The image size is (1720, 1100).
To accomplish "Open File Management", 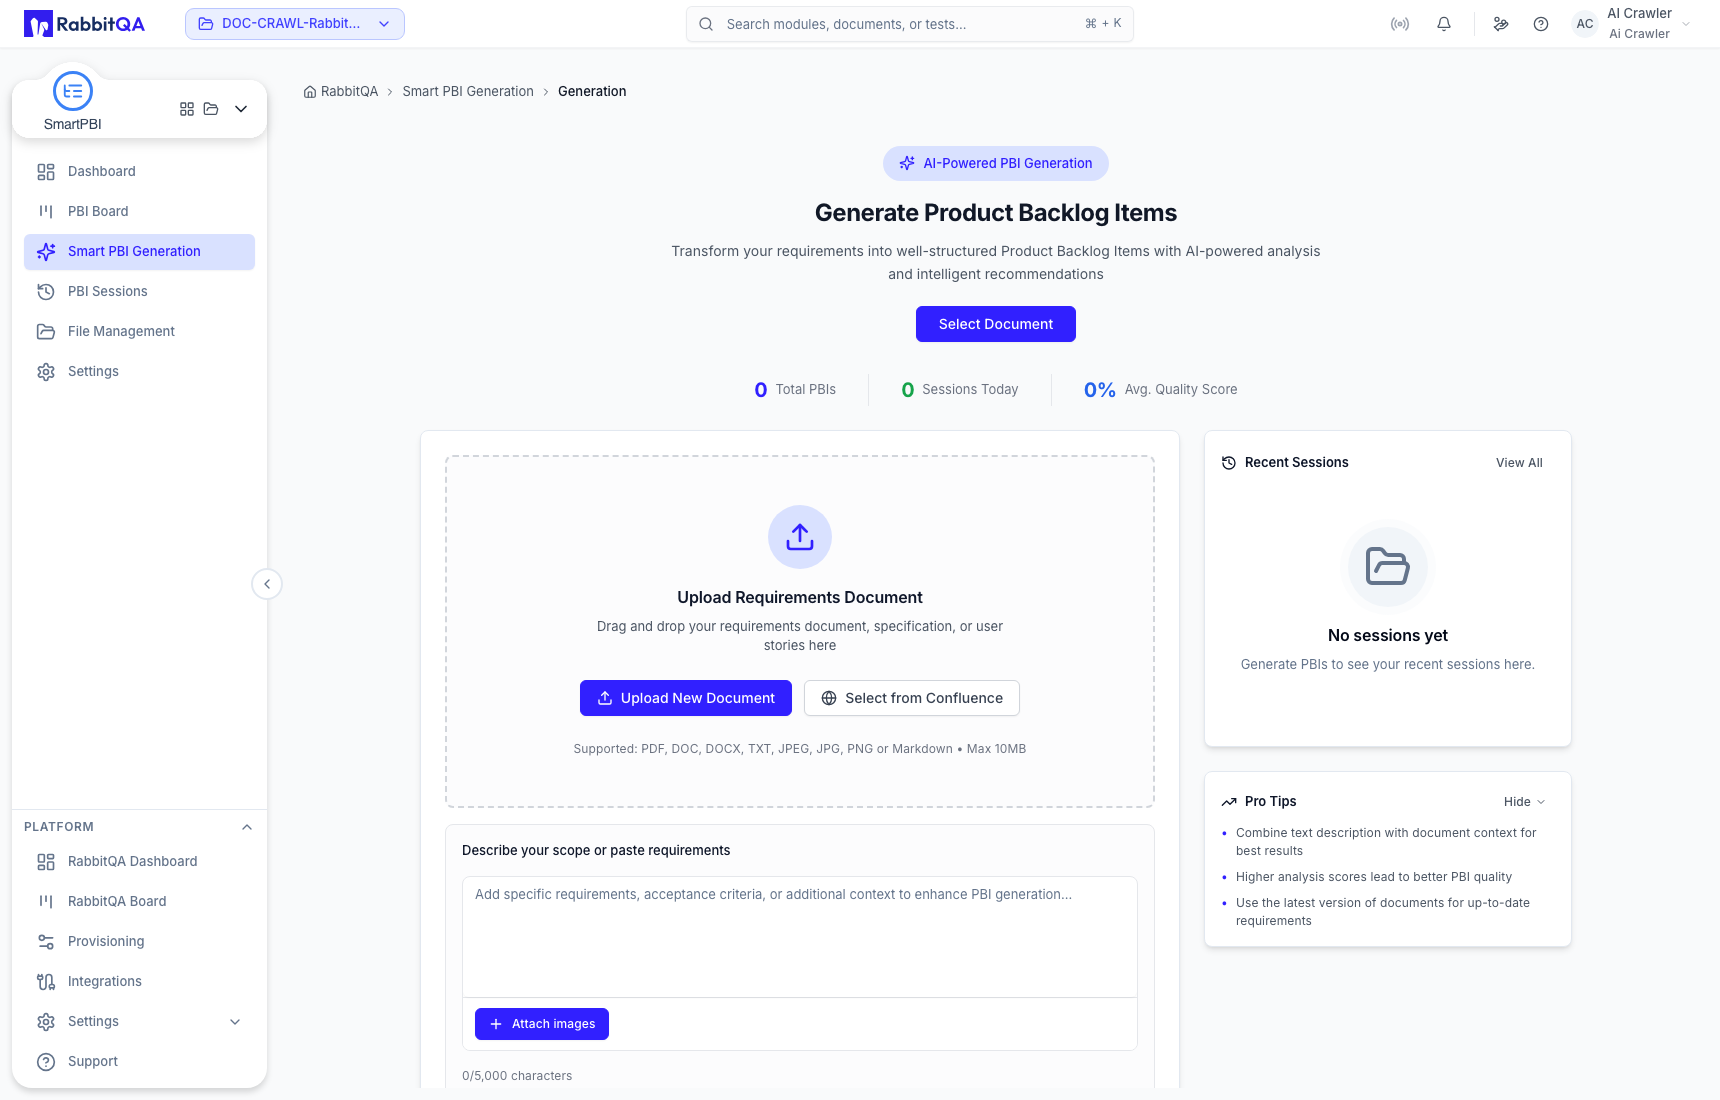I will tap(139, 332).
